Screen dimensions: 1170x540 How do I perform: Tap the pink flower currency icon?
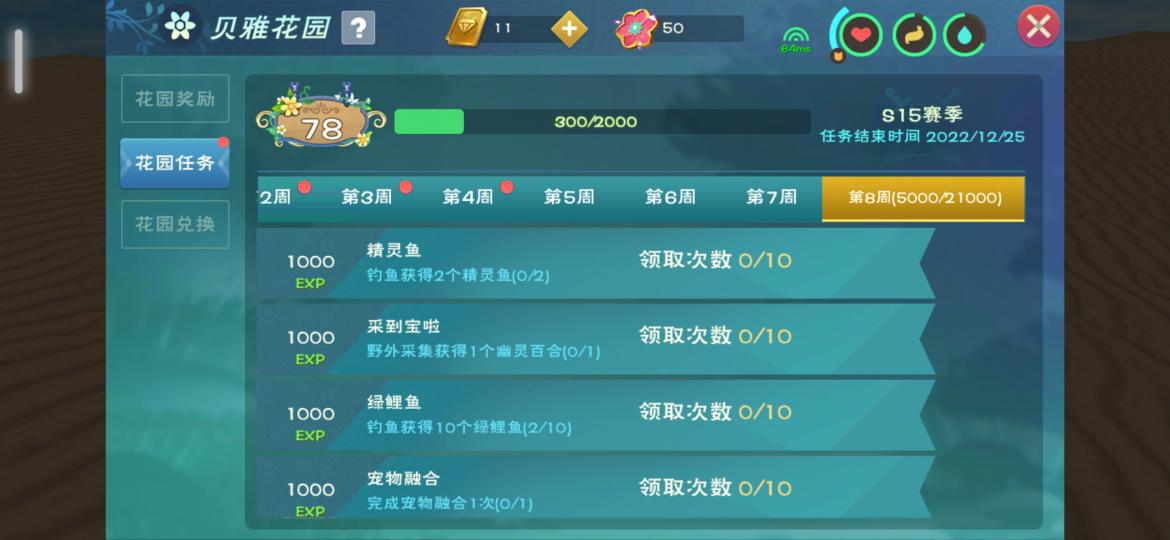[636, 28]
